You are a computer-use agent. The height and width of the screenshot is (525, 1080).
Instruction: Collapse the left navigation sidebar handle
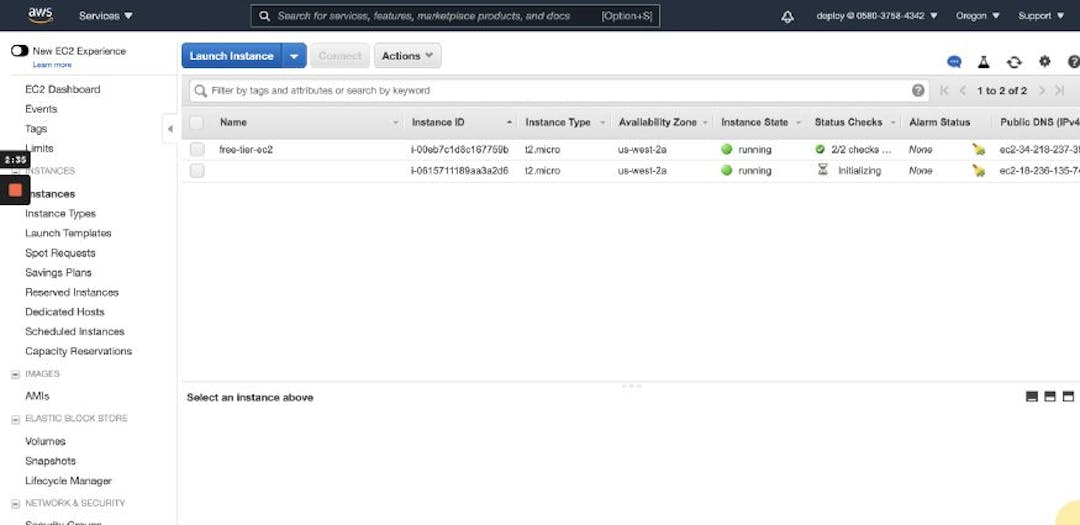170,129
